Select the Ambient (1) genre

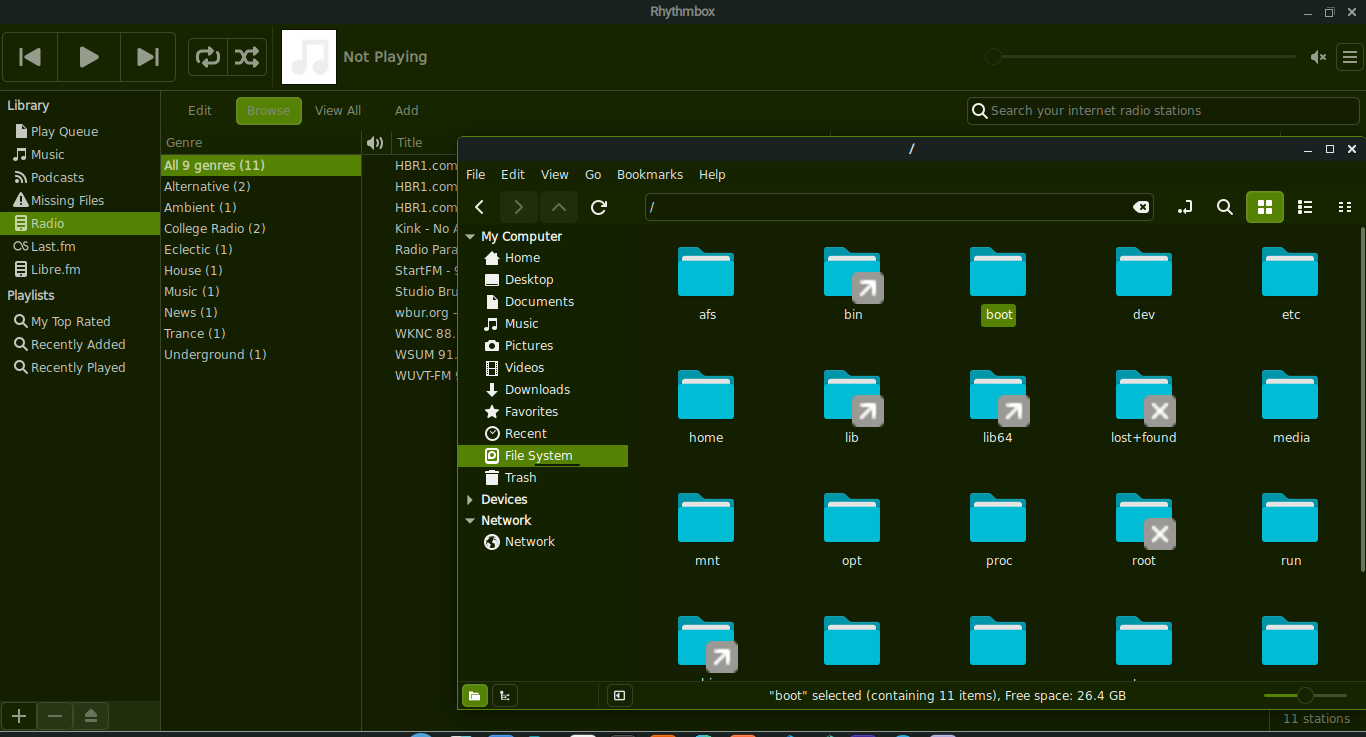260,207
